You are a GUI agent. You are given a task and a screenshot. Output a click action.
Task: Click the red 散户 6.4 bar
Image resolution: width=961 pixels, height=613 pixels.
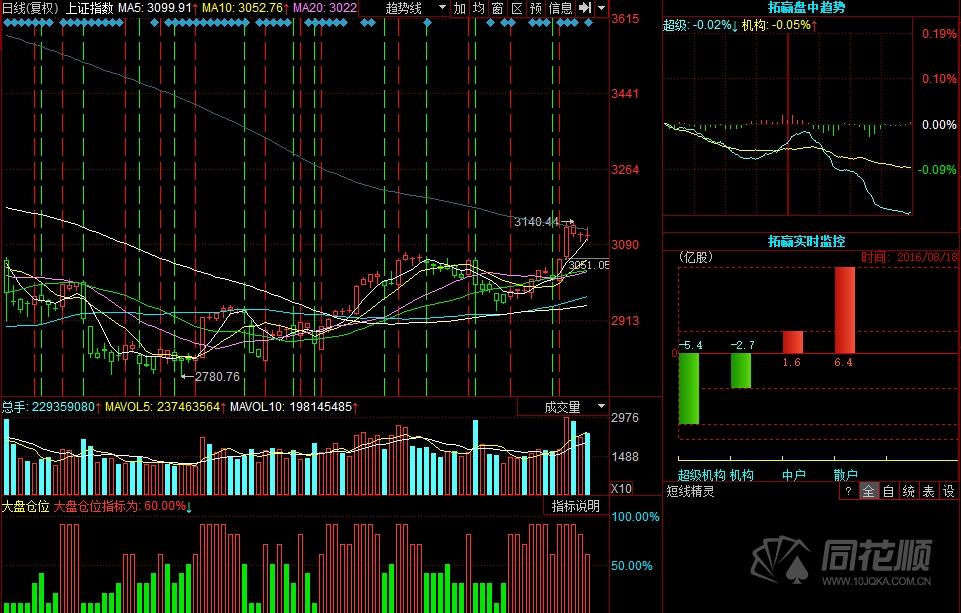(845, 309)
